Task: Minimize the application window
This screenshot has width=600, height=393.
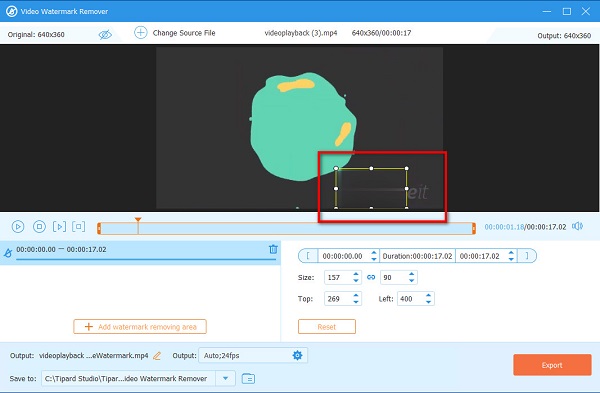Action: 547,11
